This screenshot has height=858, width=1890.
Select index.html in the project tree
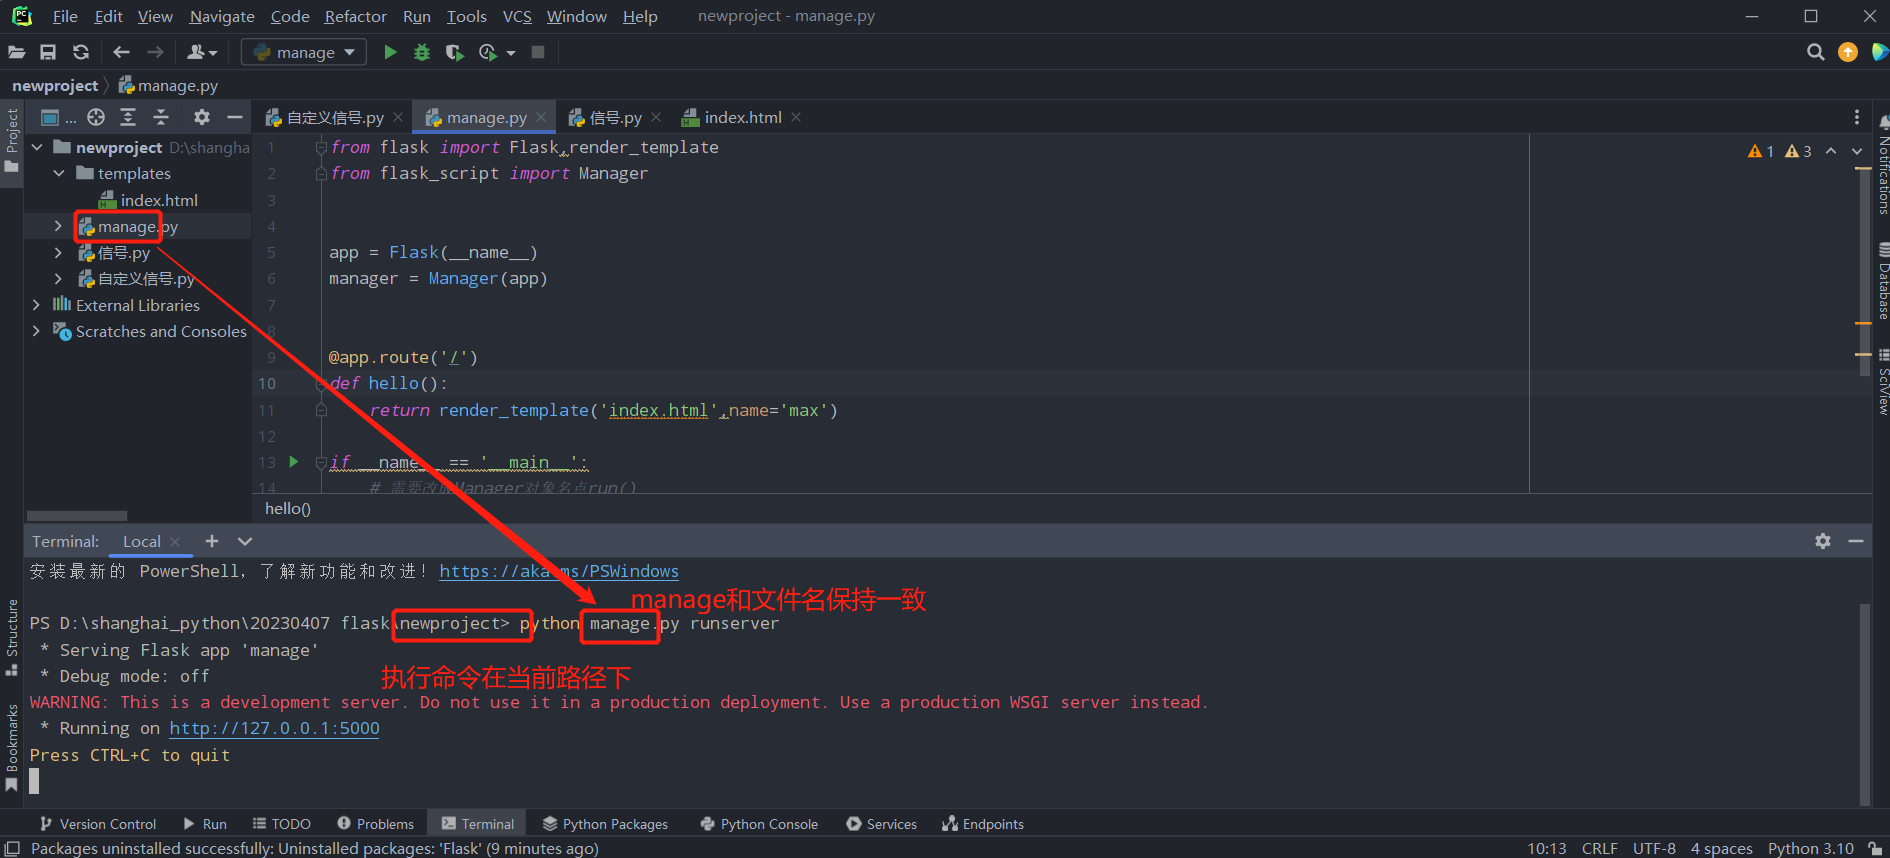[148, 200]
